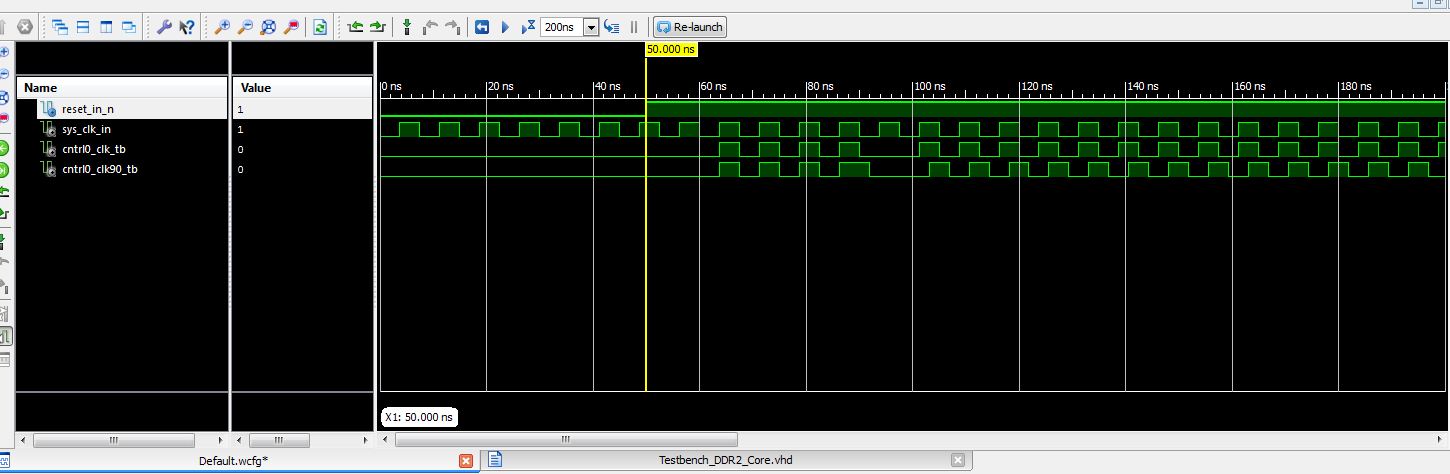Open preferences with the wrench icon
The image size is (1450, 474).
tap(164, 27)
